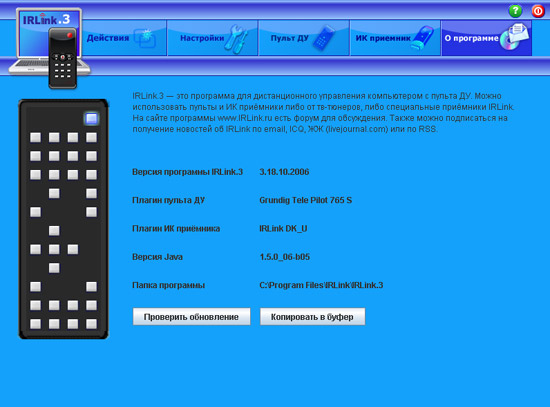Click the Копировать в буфер button
The width and height of the screenshot is (550, 407).
[313, 316]
